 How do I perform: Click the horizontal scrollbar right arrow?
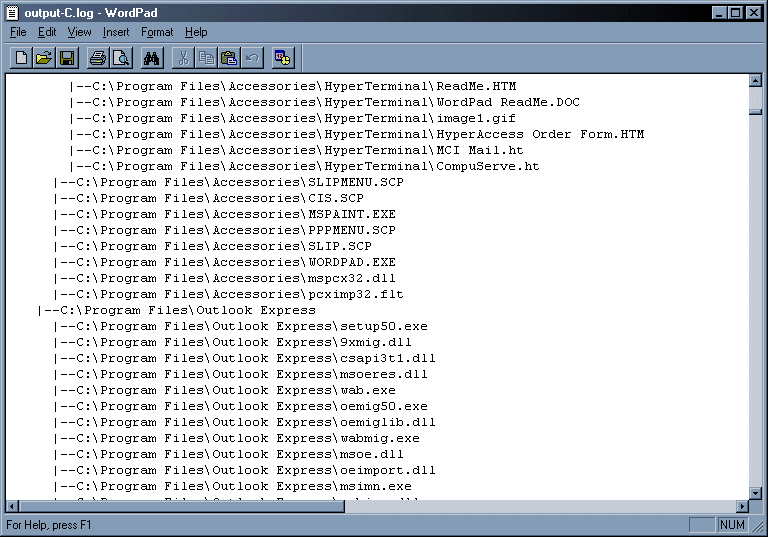tap(742, 506)
